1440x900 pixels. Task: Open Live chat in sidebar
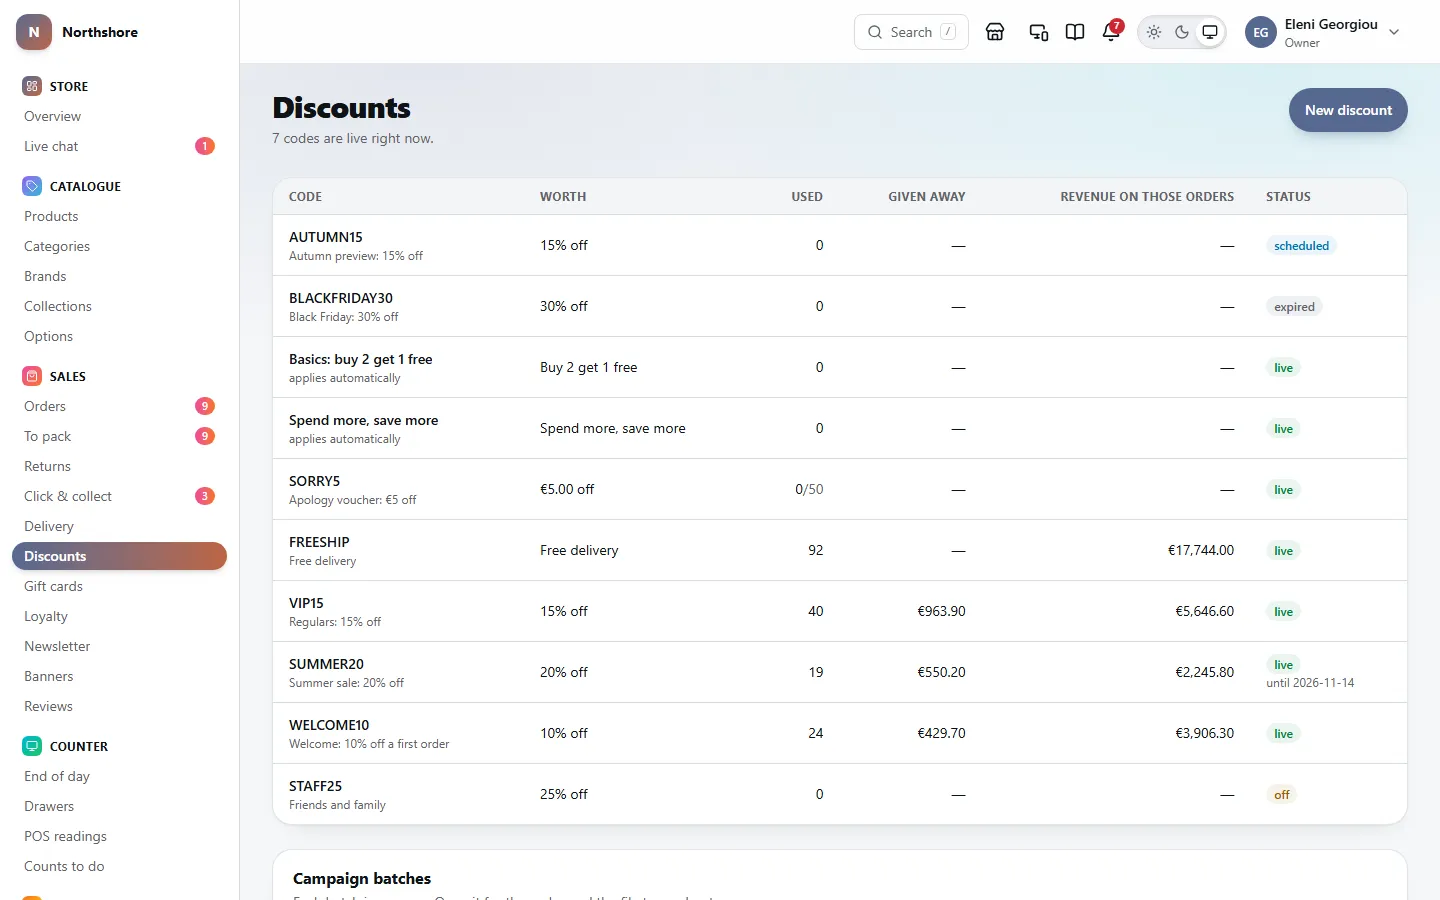(119, 146)
